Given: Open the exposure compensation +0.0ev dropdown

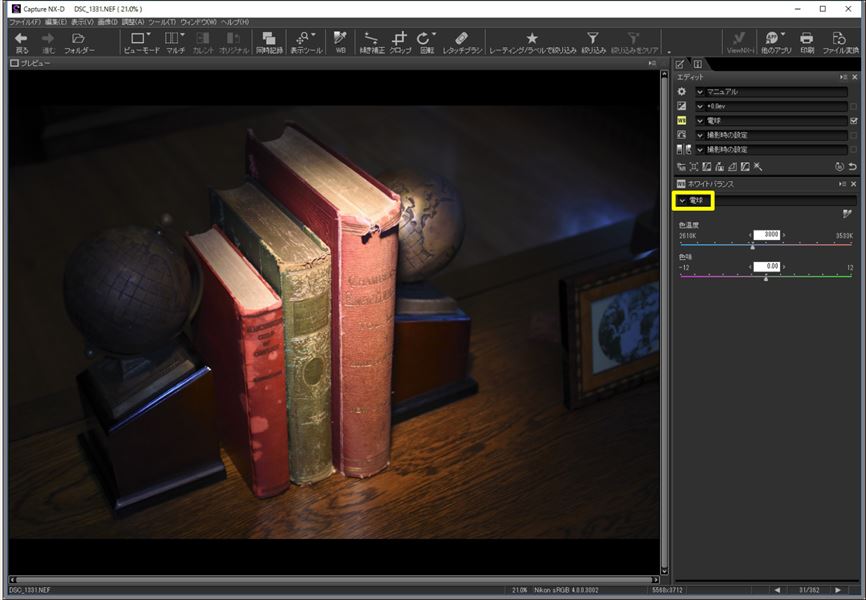Looking at the screenshot, I should point(771,106).
